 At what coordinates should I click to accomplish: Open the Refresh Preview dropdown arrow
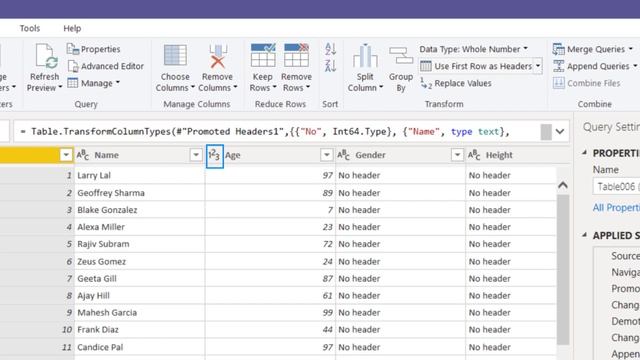[x=60, y=87]
